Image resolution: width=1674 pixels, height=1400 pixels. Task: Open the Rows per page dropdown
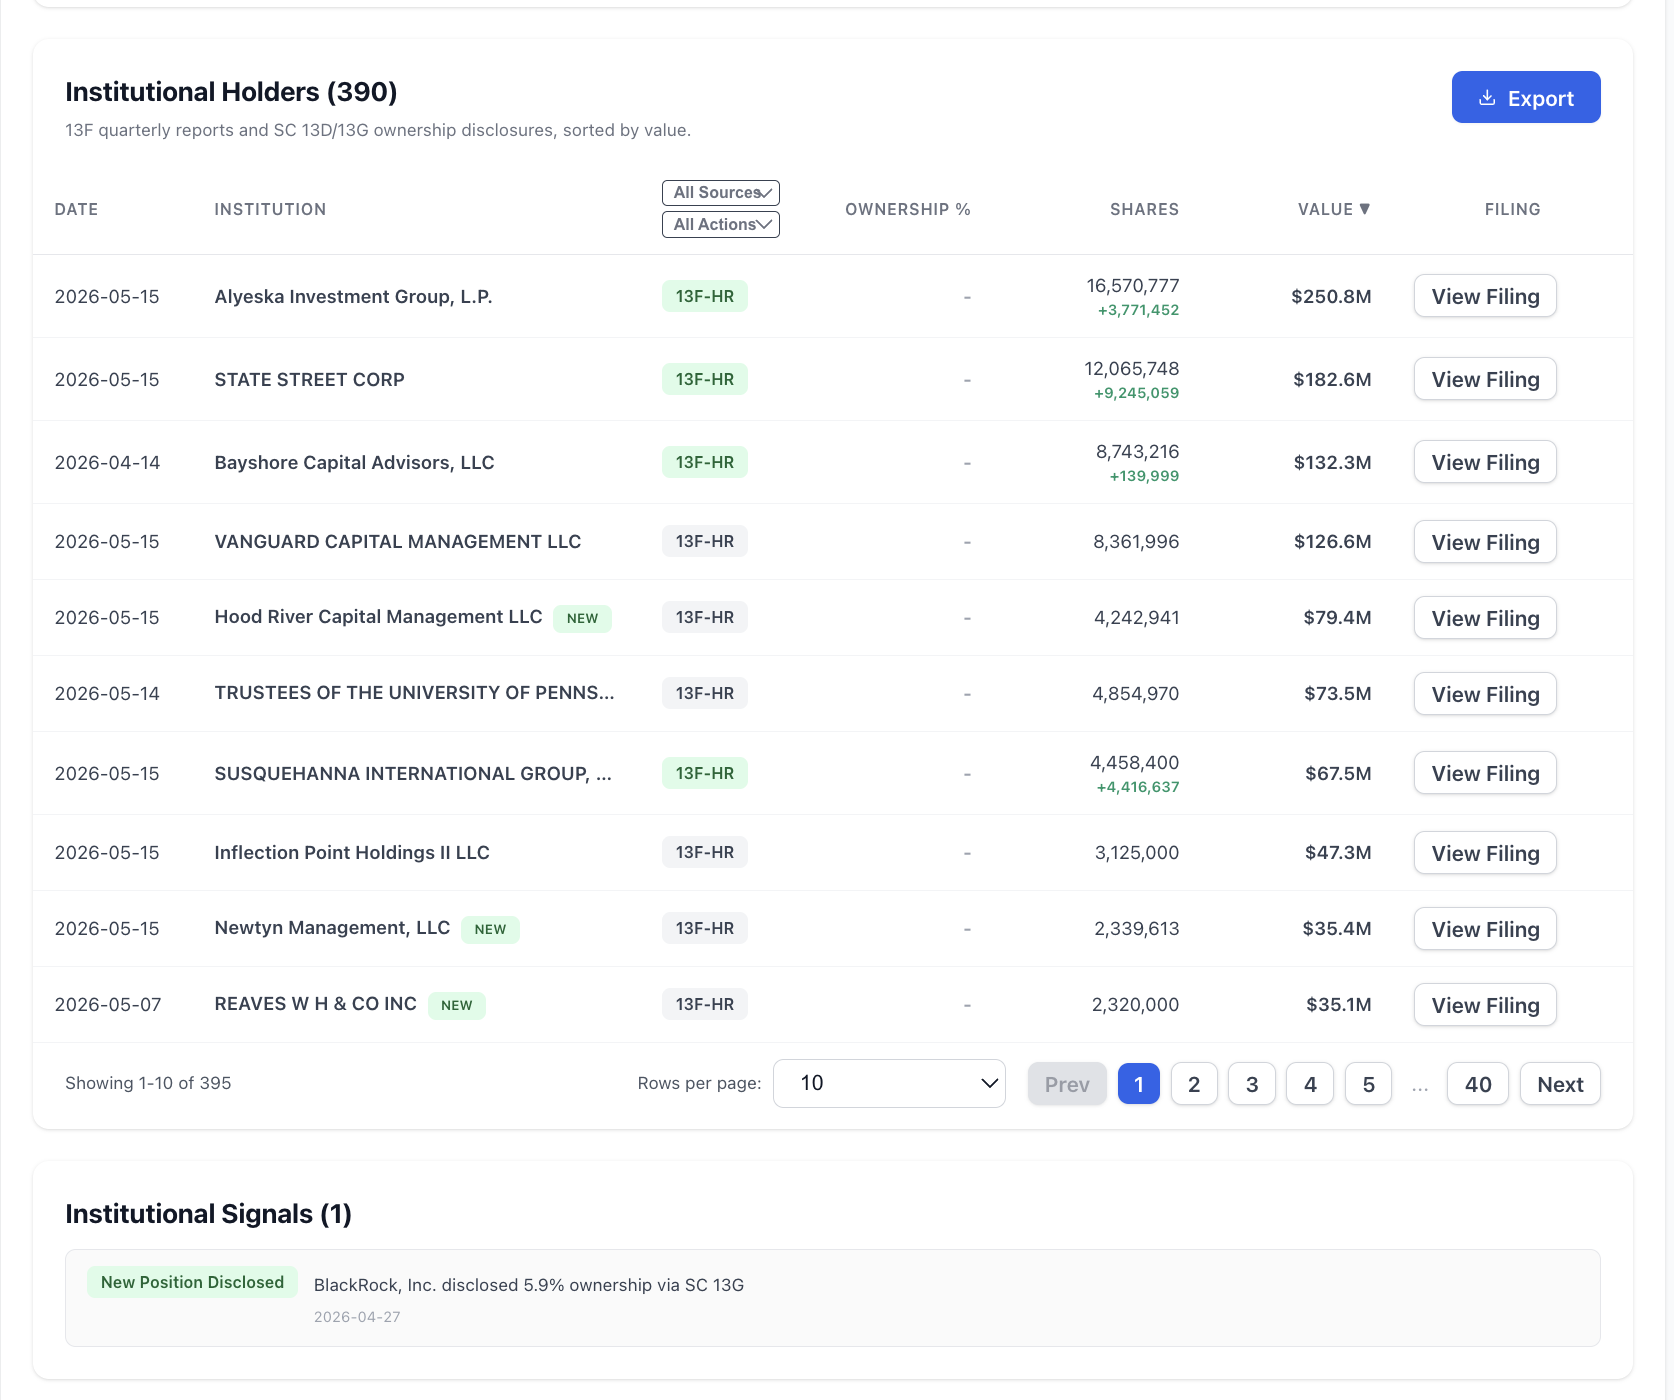pyautogui.click(x=889, y=1083)
